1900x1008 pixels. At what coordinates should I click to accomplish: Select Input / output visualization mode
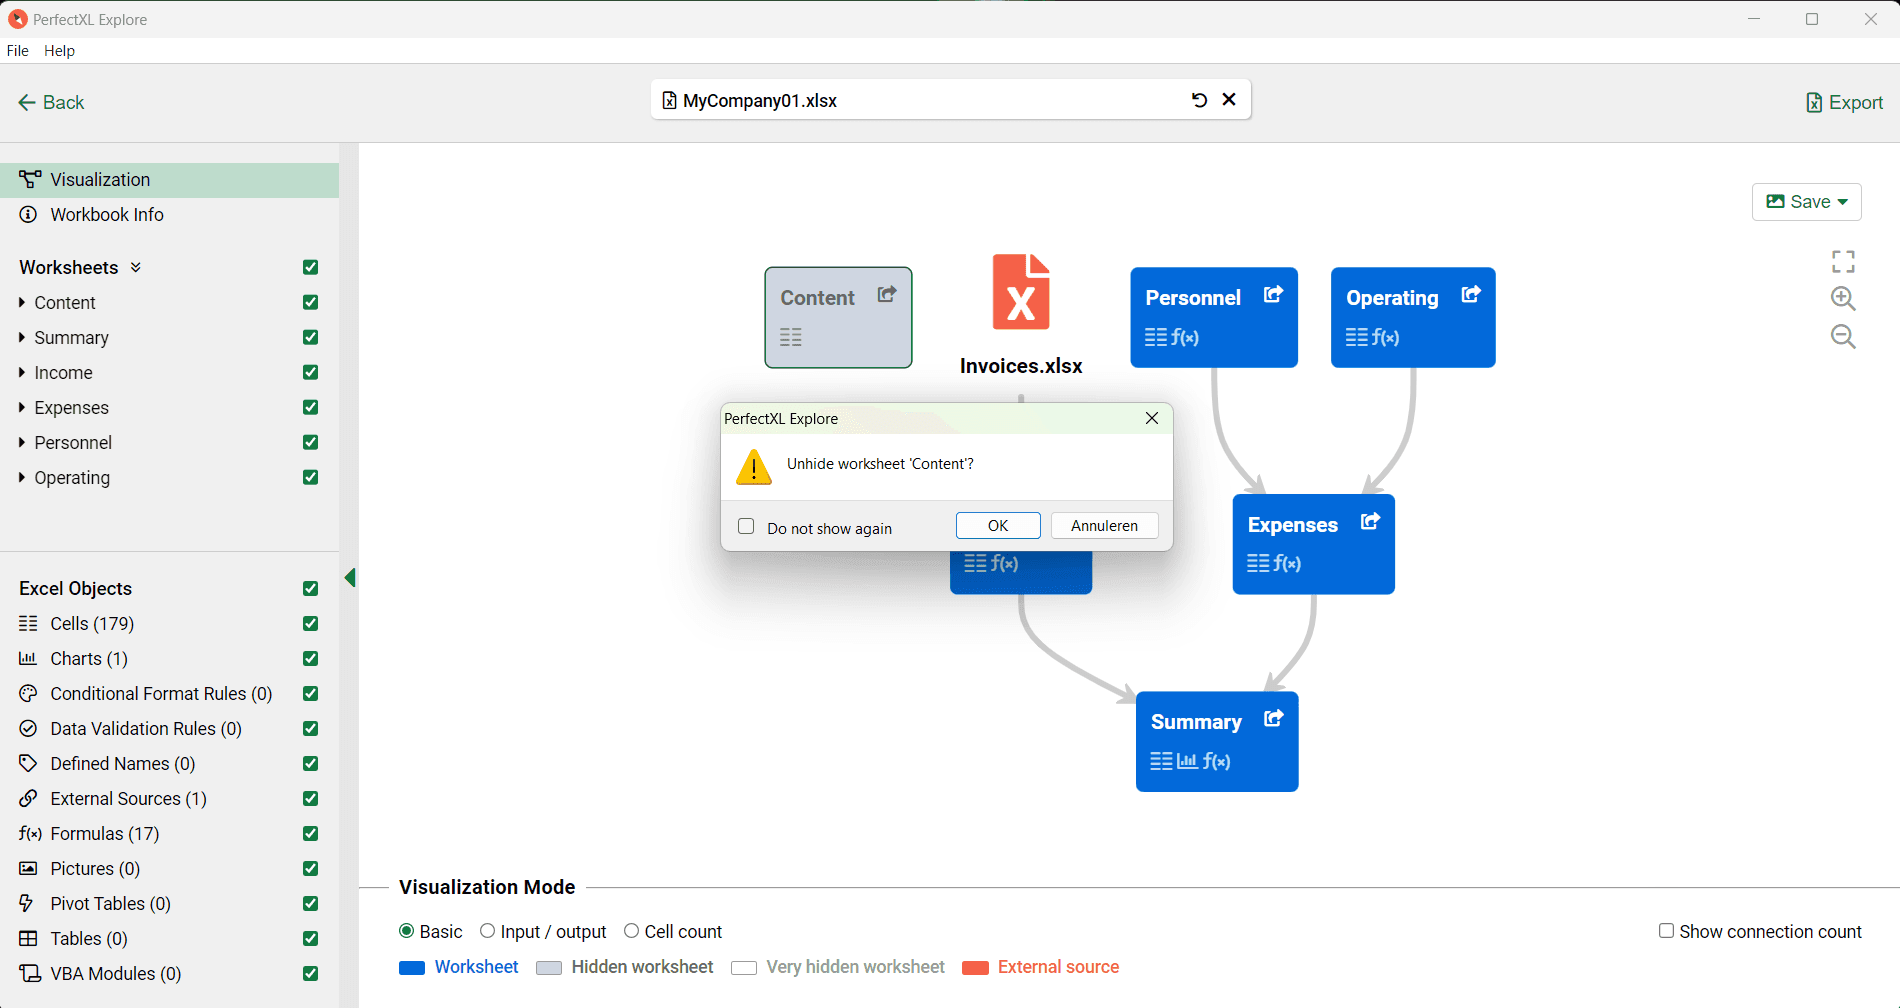coord(488,931)
